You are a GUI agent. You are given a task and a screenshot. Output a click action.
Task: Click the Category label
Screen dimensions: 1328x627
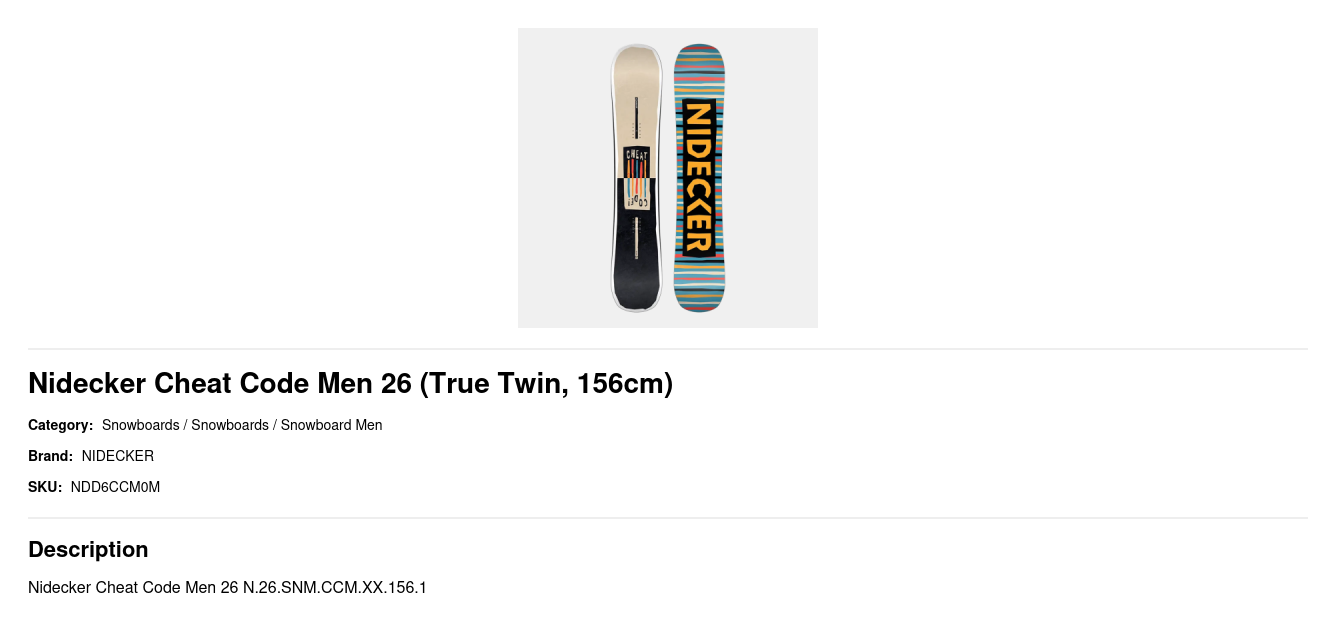(60, 425)
